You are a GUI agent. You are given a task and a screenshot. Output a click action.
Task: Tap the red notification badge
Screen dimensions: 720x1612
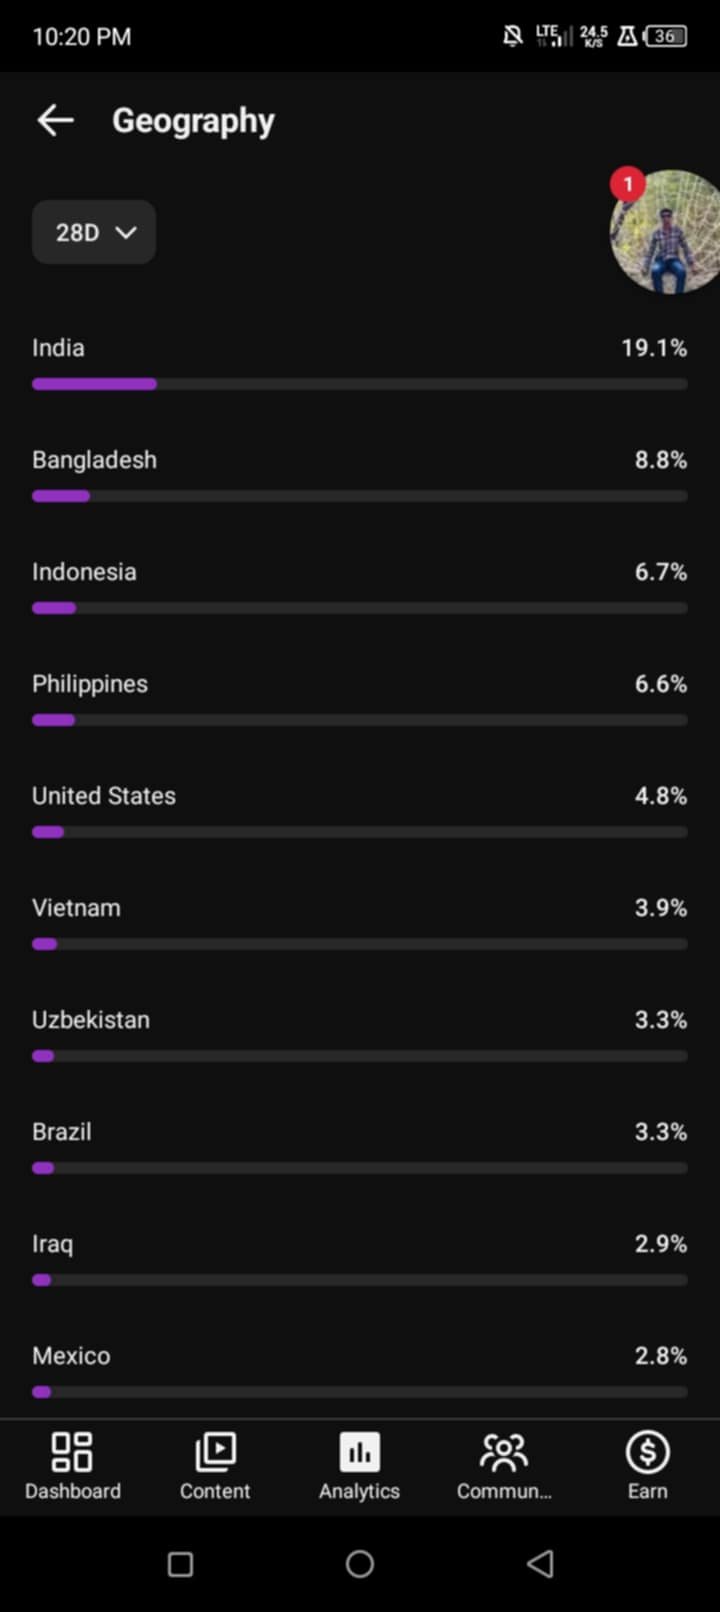point(628,184)
